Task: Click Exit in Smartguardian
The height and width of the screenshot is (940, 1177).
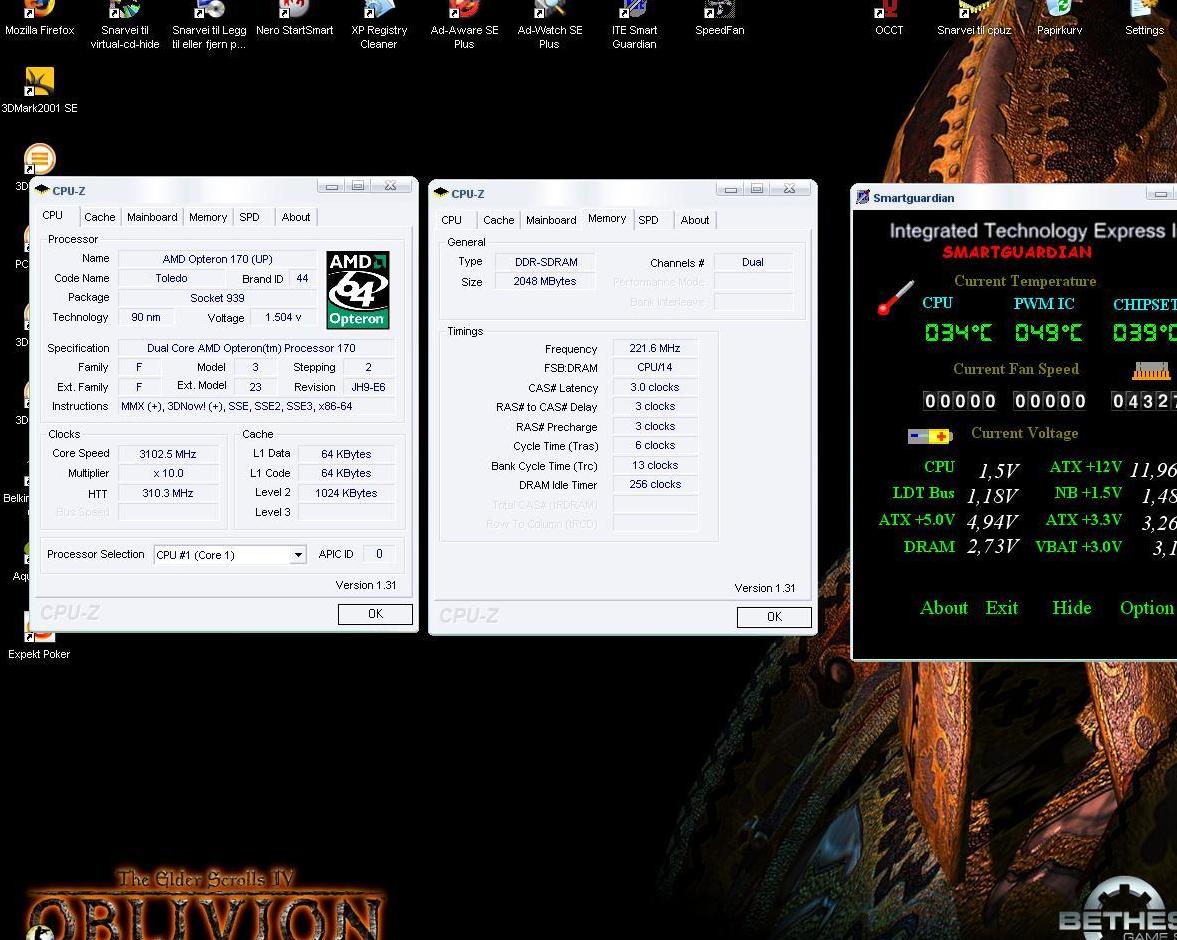Action: pos(1002,607)
